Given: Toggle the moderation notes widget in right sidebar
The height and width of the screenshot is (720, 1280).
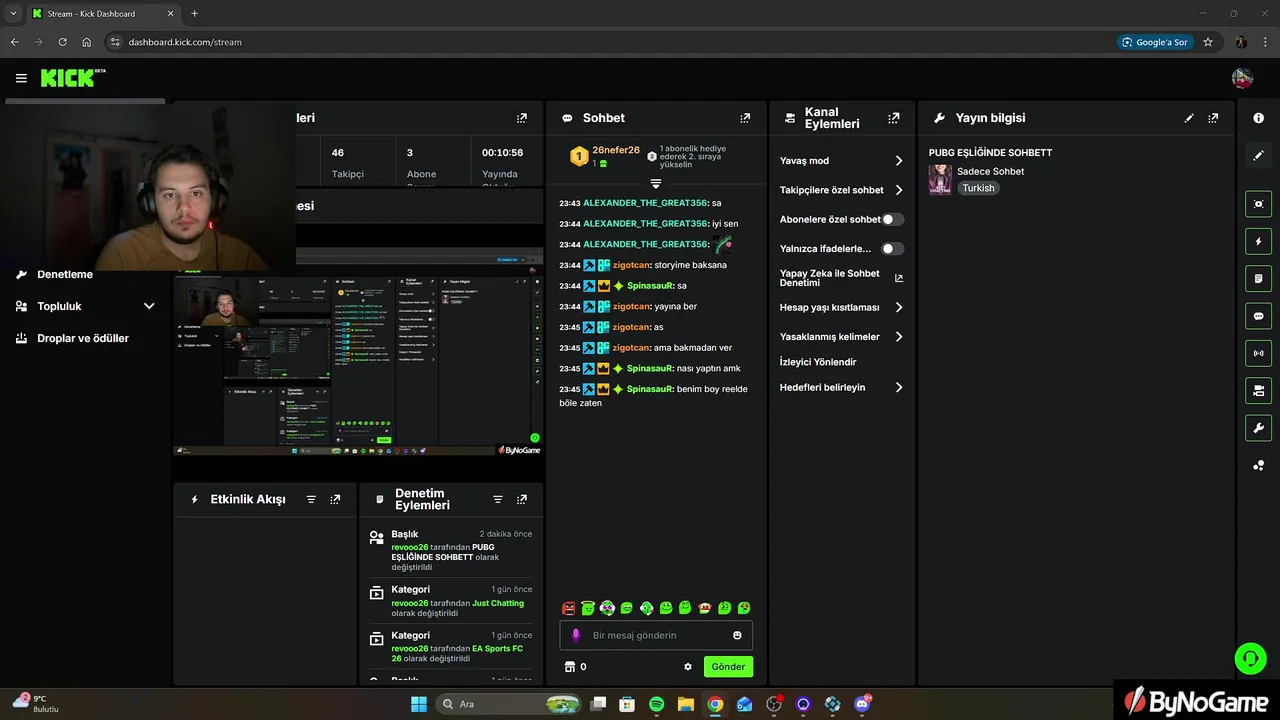Looking at the screenshot, I should pos(1259,278).
